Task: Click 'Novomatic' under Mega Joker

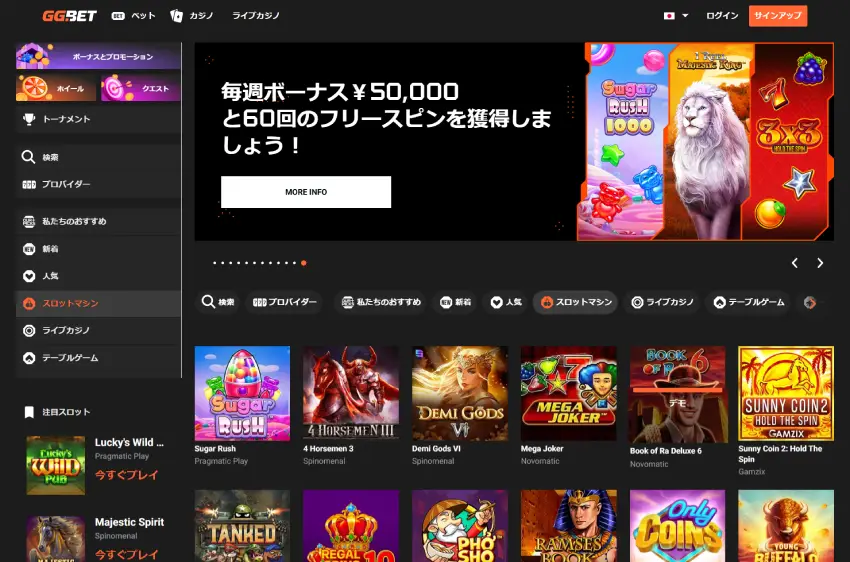Action: tap(540, 461)
